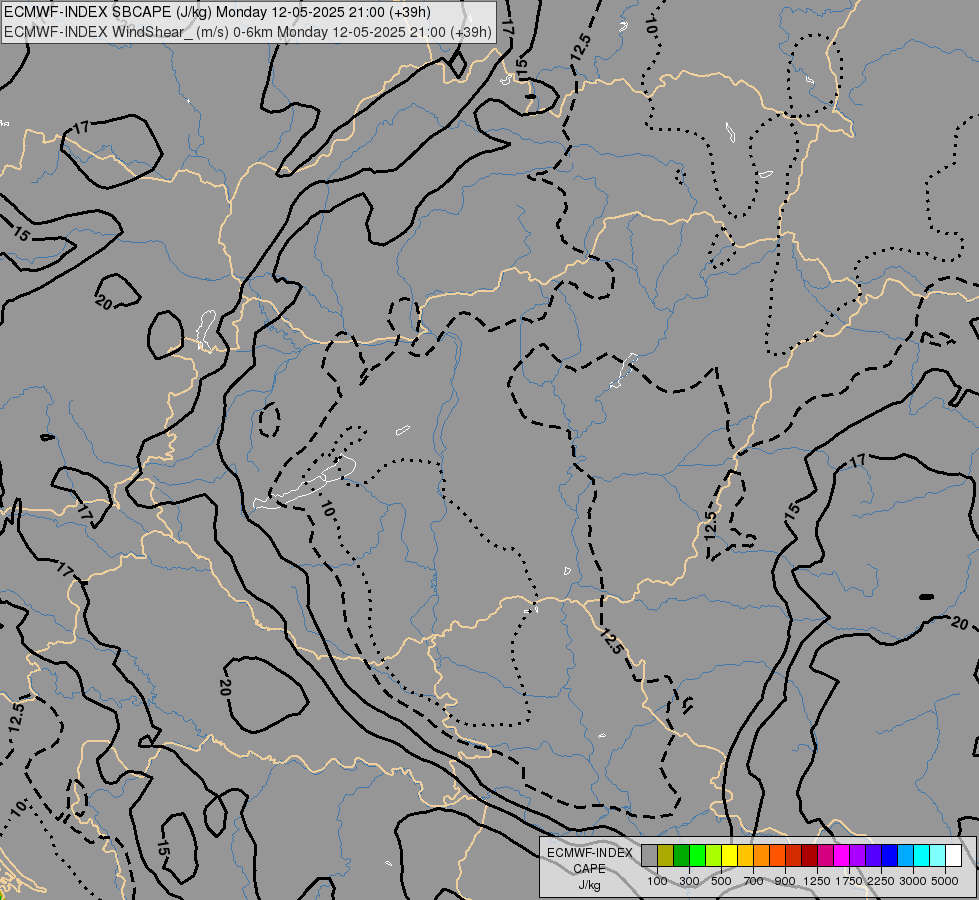The image size is (979, 900).
Task: Click the 'CAPE' legend label
Action: pos(589,869)
